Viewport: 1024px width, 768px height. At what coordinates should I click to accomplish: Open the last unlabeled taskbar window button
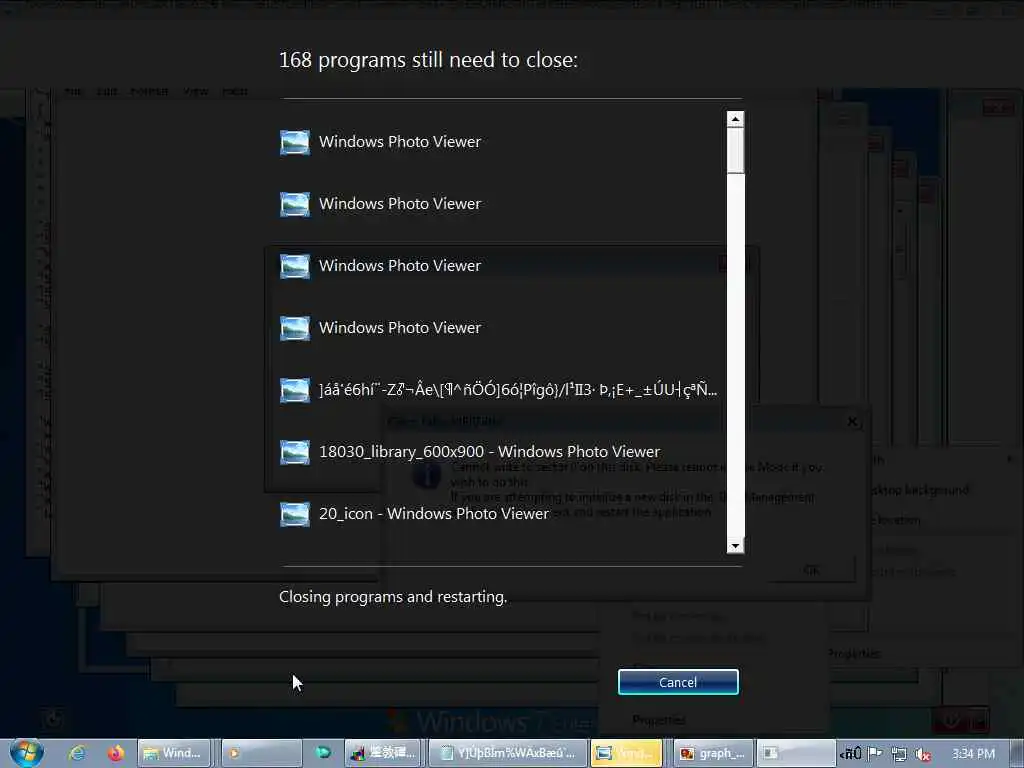tap(795, 753)
